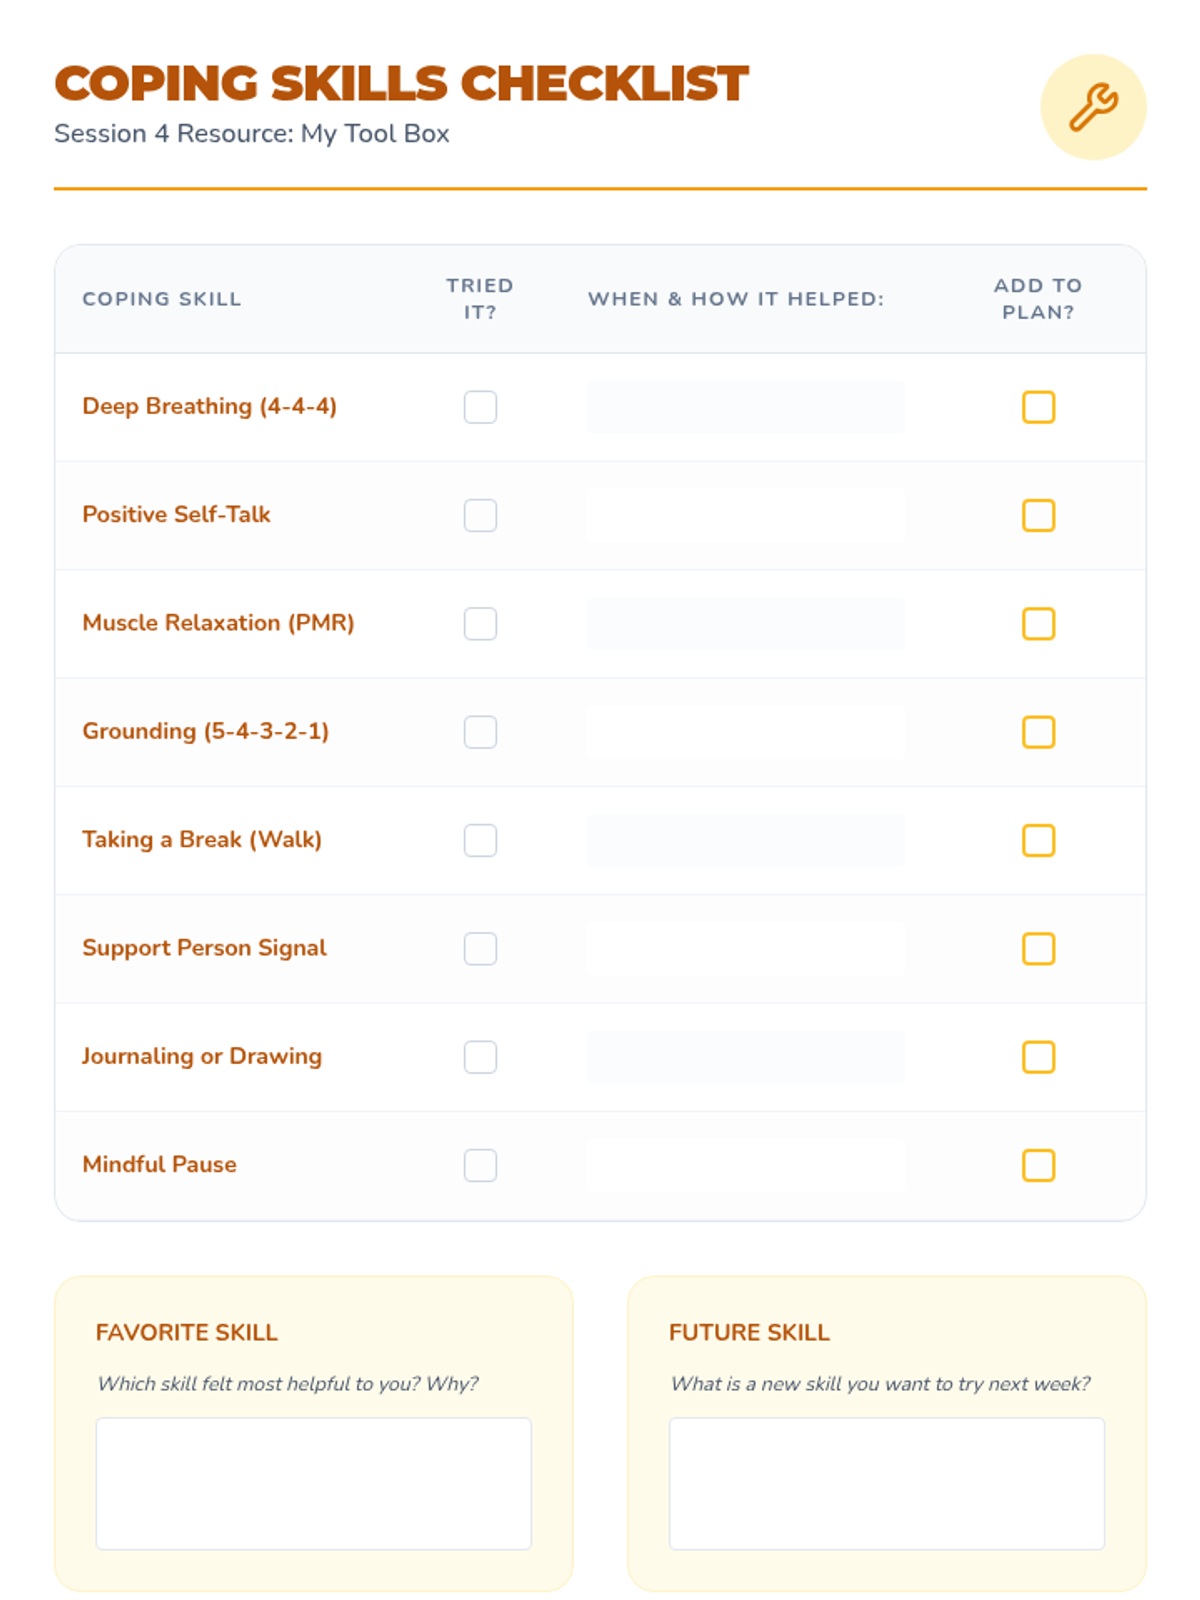
Task: Click the Favorite Skill text box
Action: click(x=314, y=1483)
